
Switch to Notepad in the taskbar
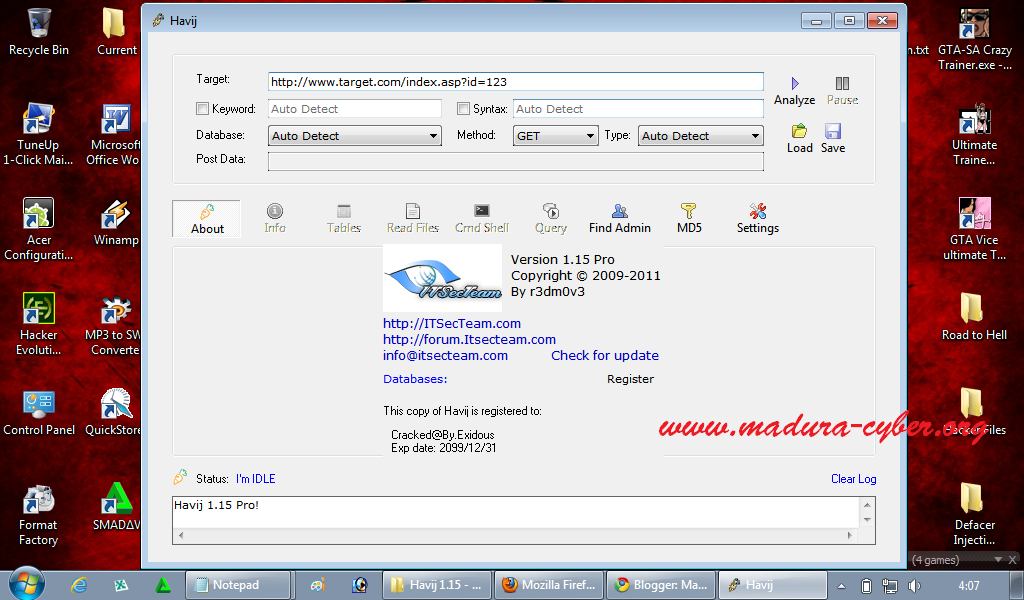(x=238, y=585)
